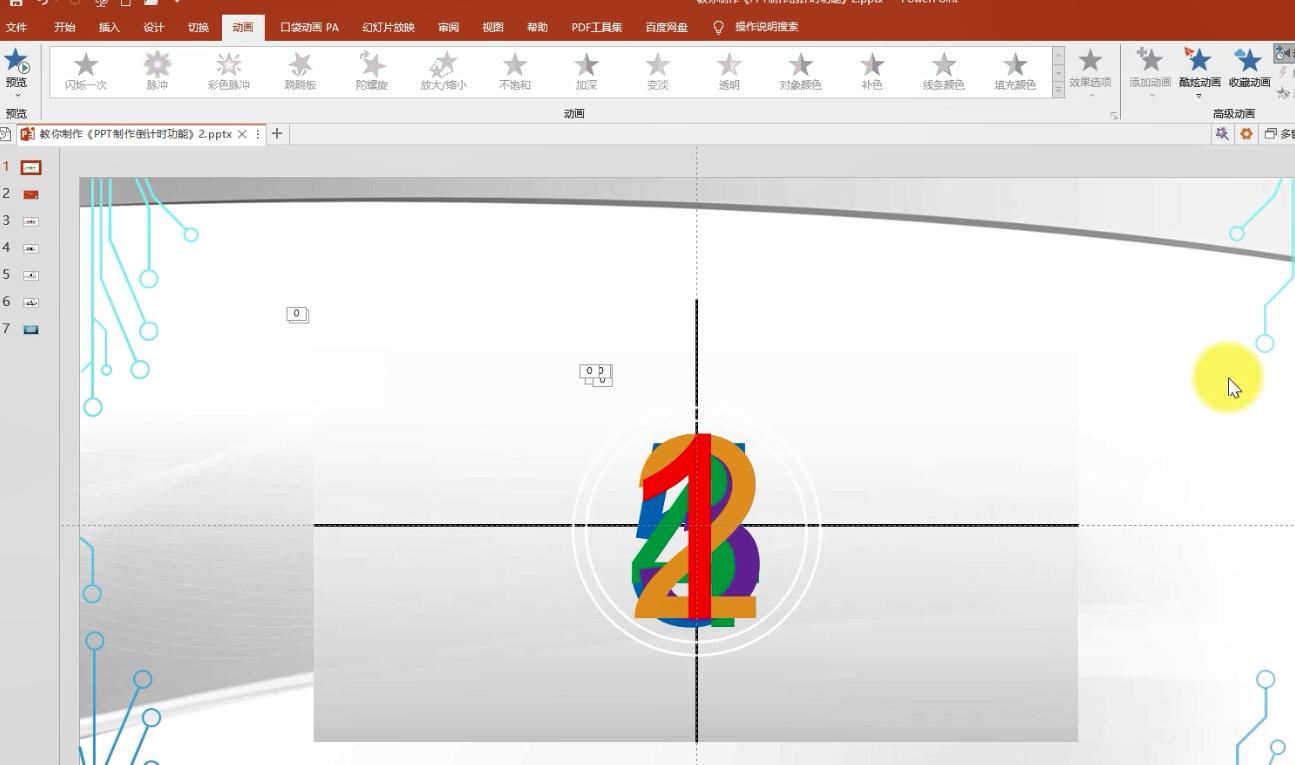Select slide 2 thumbnail in panel
Image resolution: width=1295 pixels, height=765 pixels.
[31, 194]
